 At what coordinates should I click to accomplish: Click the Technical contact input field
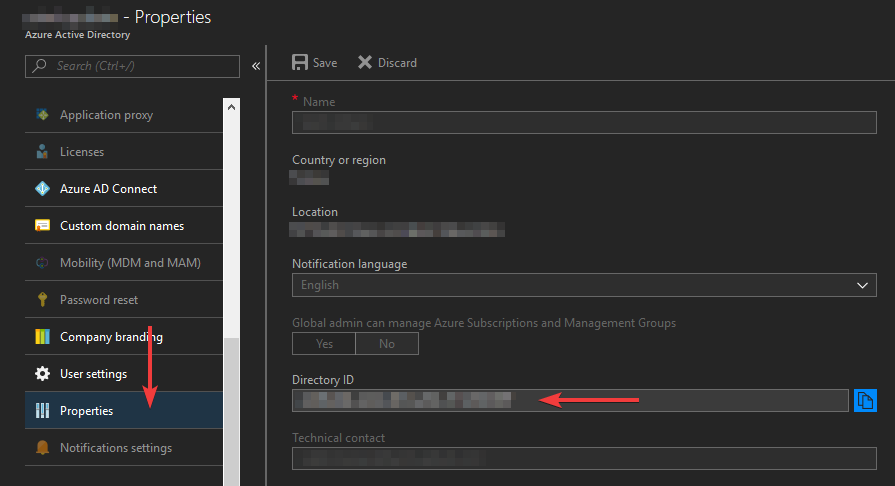tap(584, 459)
